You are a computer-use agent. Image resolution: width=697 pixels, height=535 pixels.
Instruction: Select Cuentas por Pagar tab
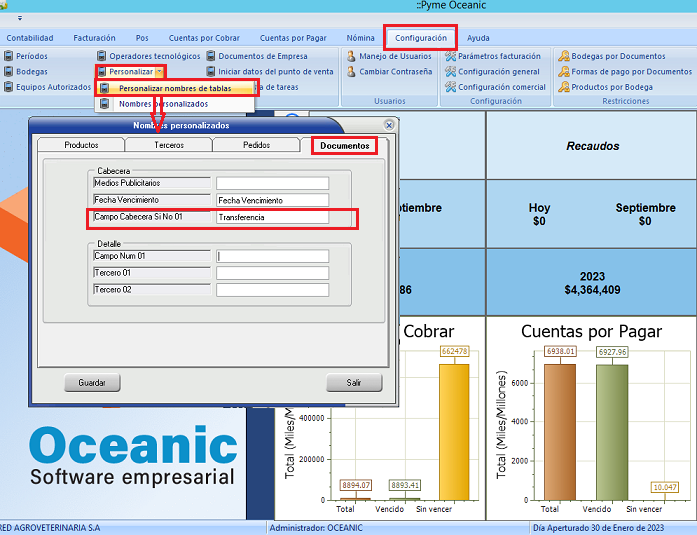pos(293,38)
